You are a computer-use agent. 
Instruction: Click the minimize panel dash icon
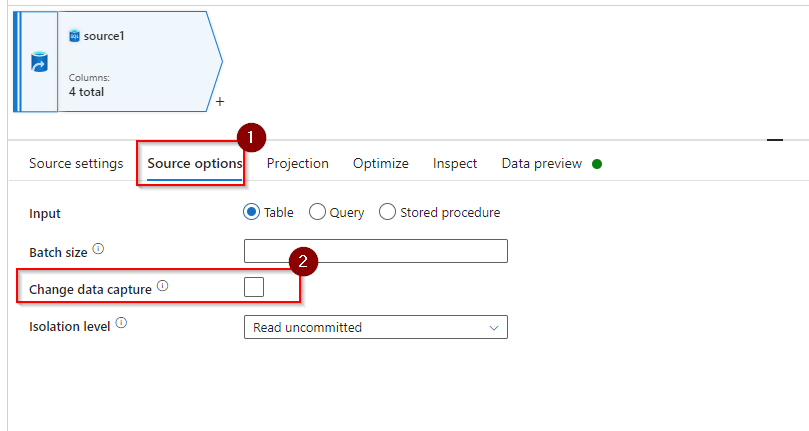[774, 139]
